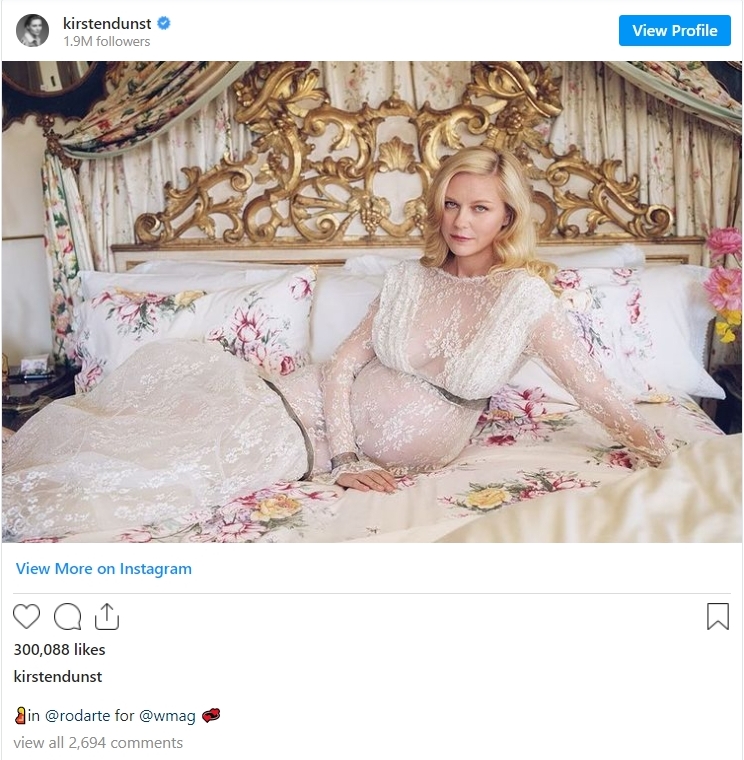This screenshot has height=760, width=744.
Task: Save the post with the bookmark icon
Action: tap(717, 616)
